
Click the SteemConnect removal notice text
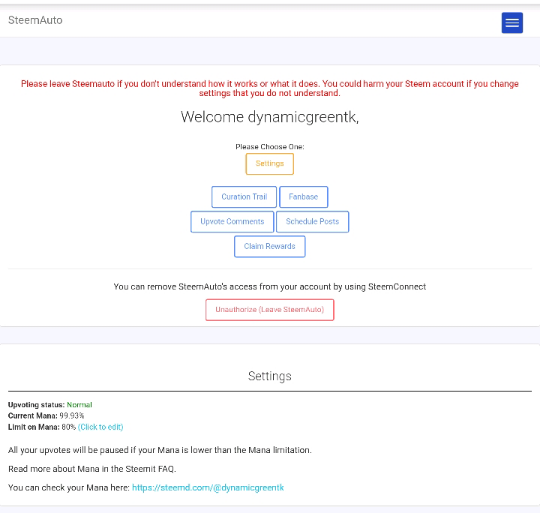click(x=270, y=287)
